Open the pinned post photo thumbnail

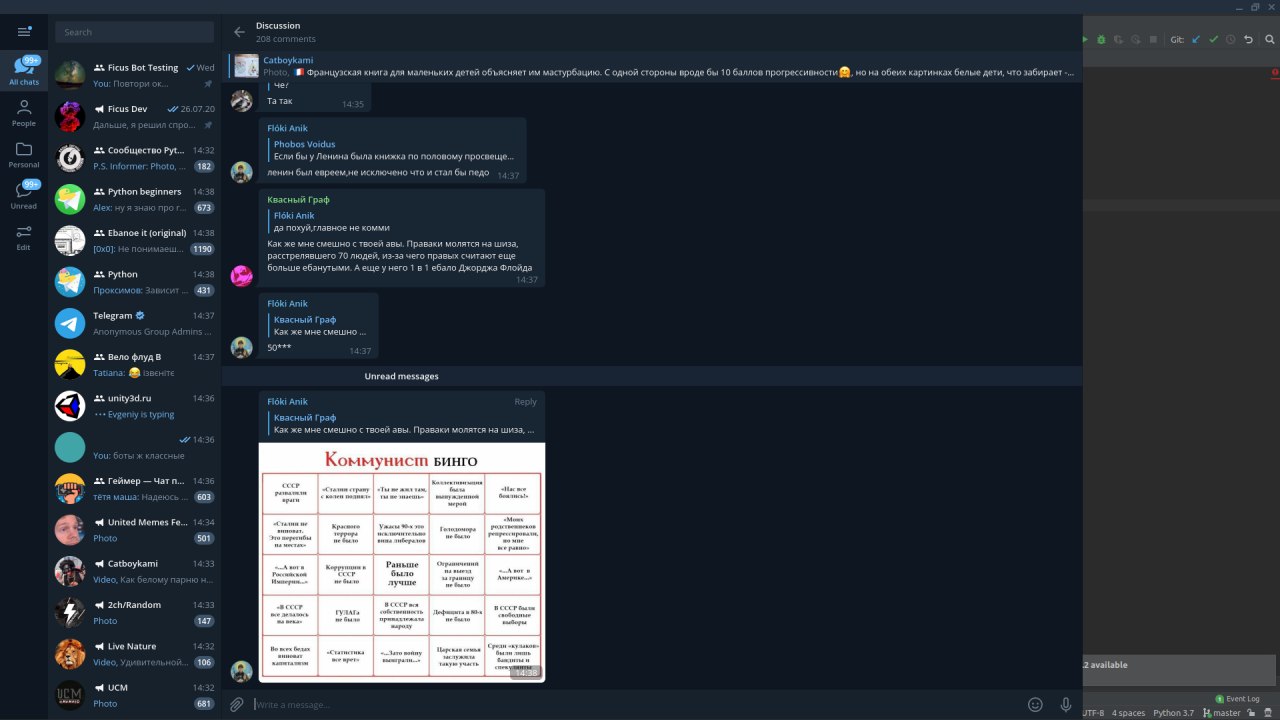click(247, 66)
